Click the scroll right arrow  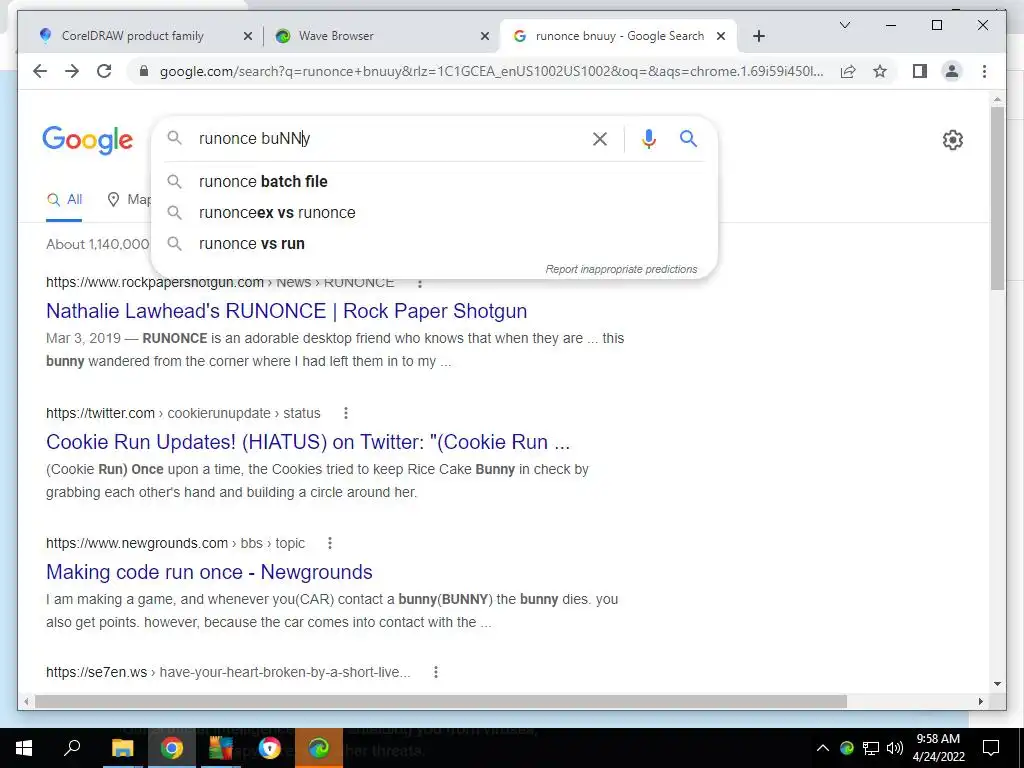(x=980, y=701)
